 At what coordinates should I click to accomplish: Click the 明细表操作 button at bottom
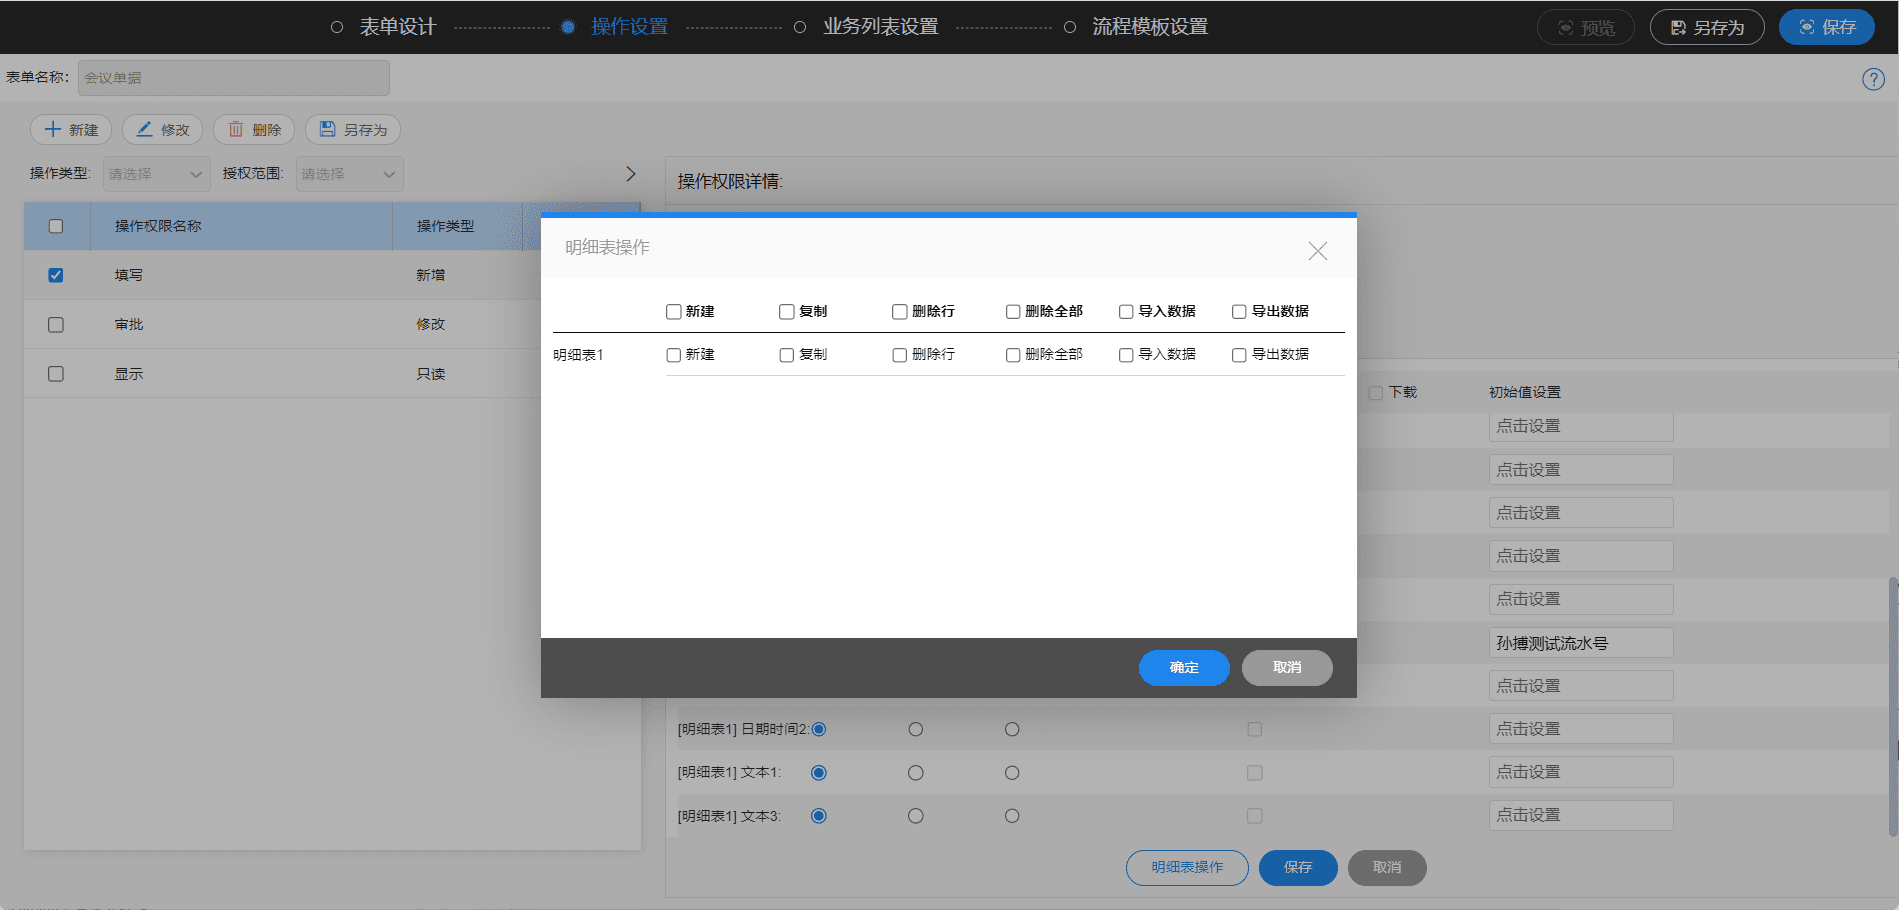click(1187, 868)
